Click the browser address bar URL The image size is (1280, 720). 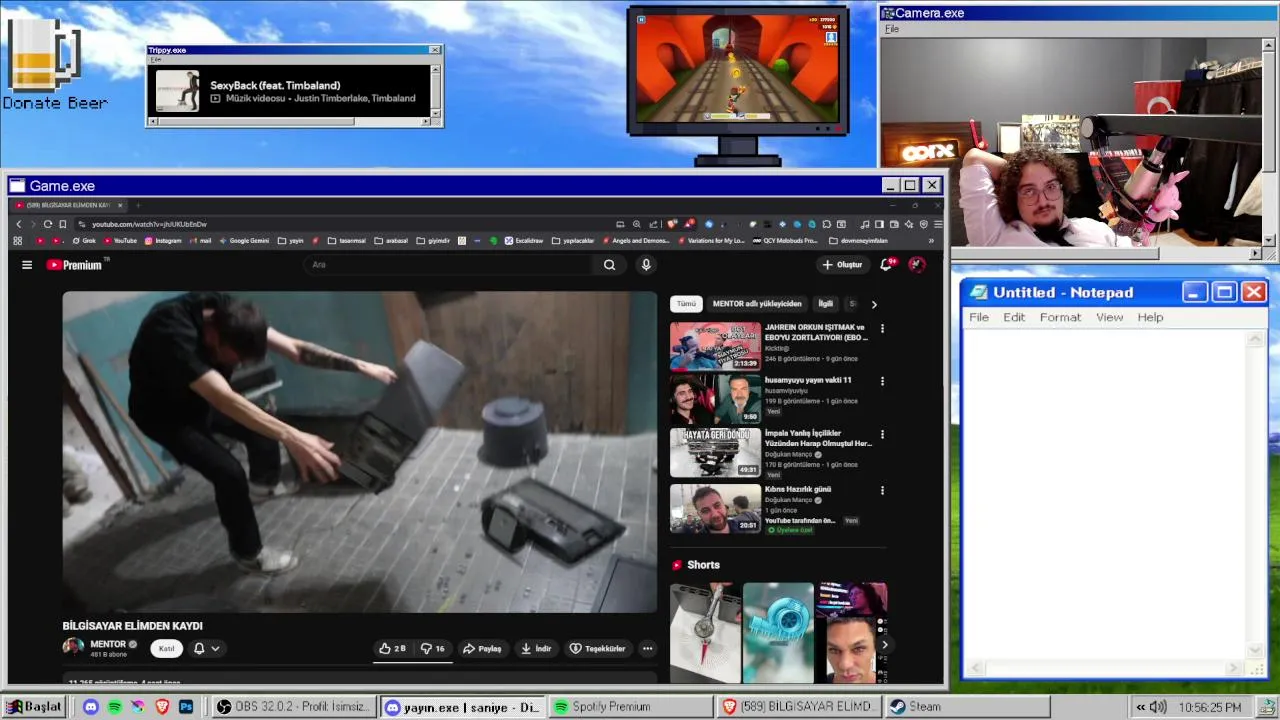coord(149,224)
